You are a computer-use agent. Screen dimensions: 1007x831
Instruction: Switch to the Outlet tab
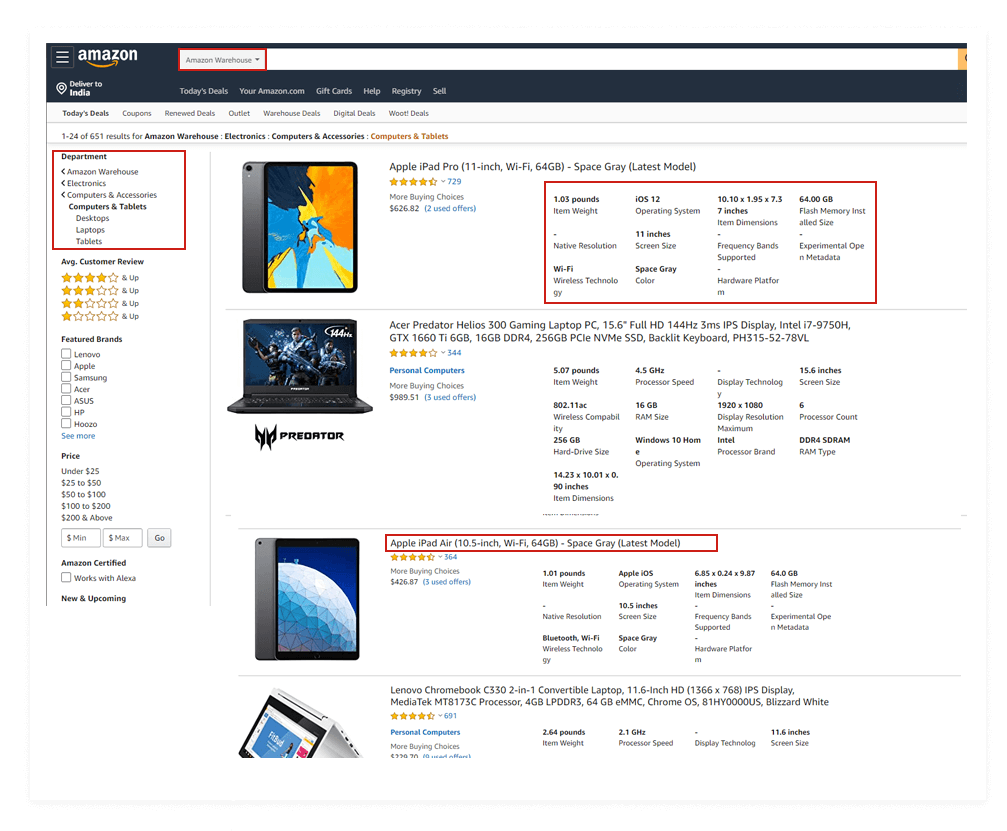(239, 113)
